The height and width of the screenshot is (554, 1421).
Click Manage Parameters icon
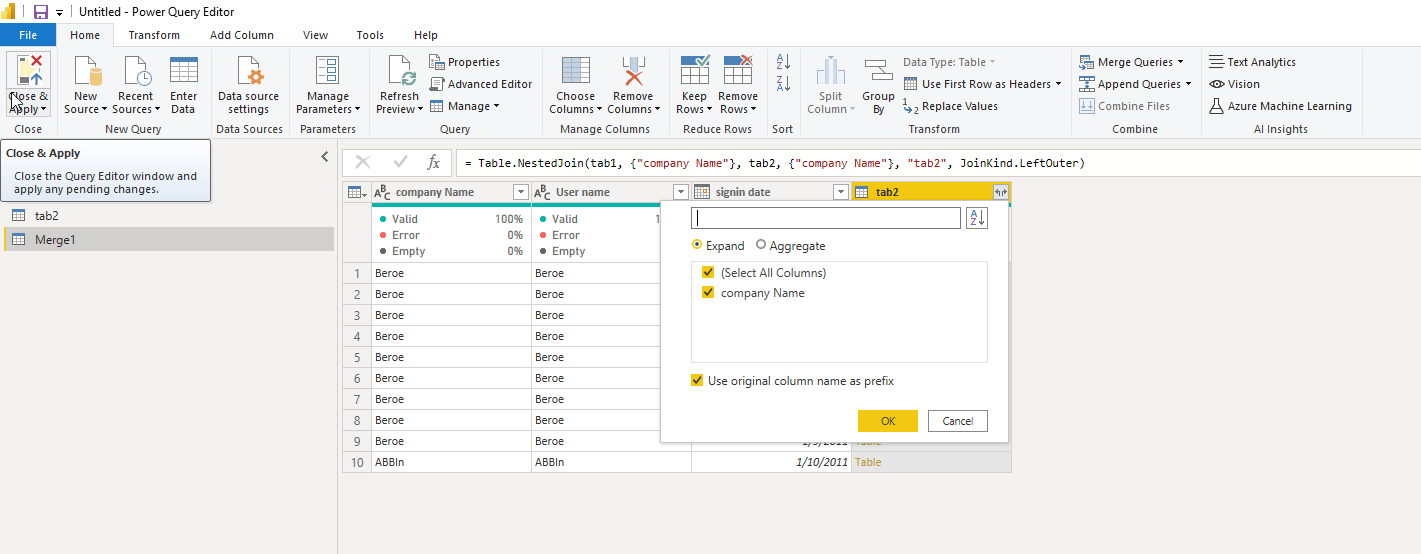tap(327, 72)
